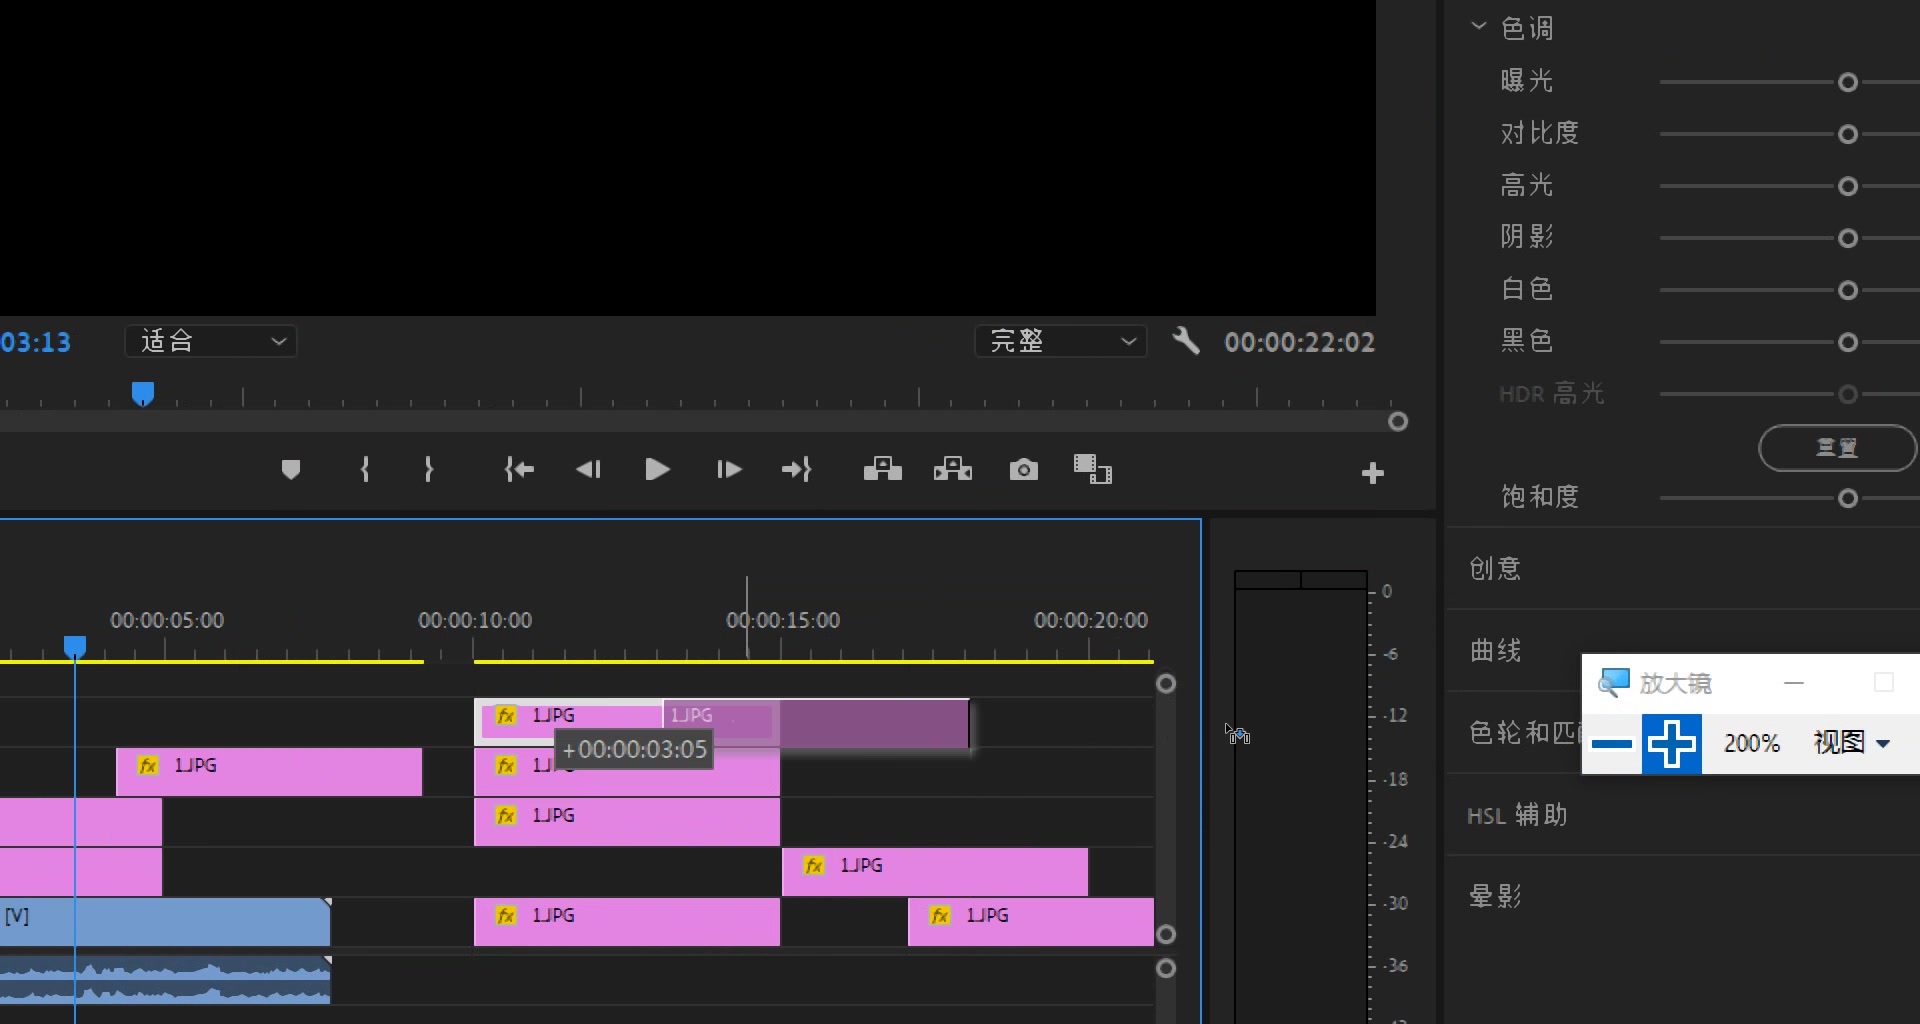The width and height of the screenshot is (1920, 1024).
Task: Open the wrench settings menu
Action: tap(1186, 341)
